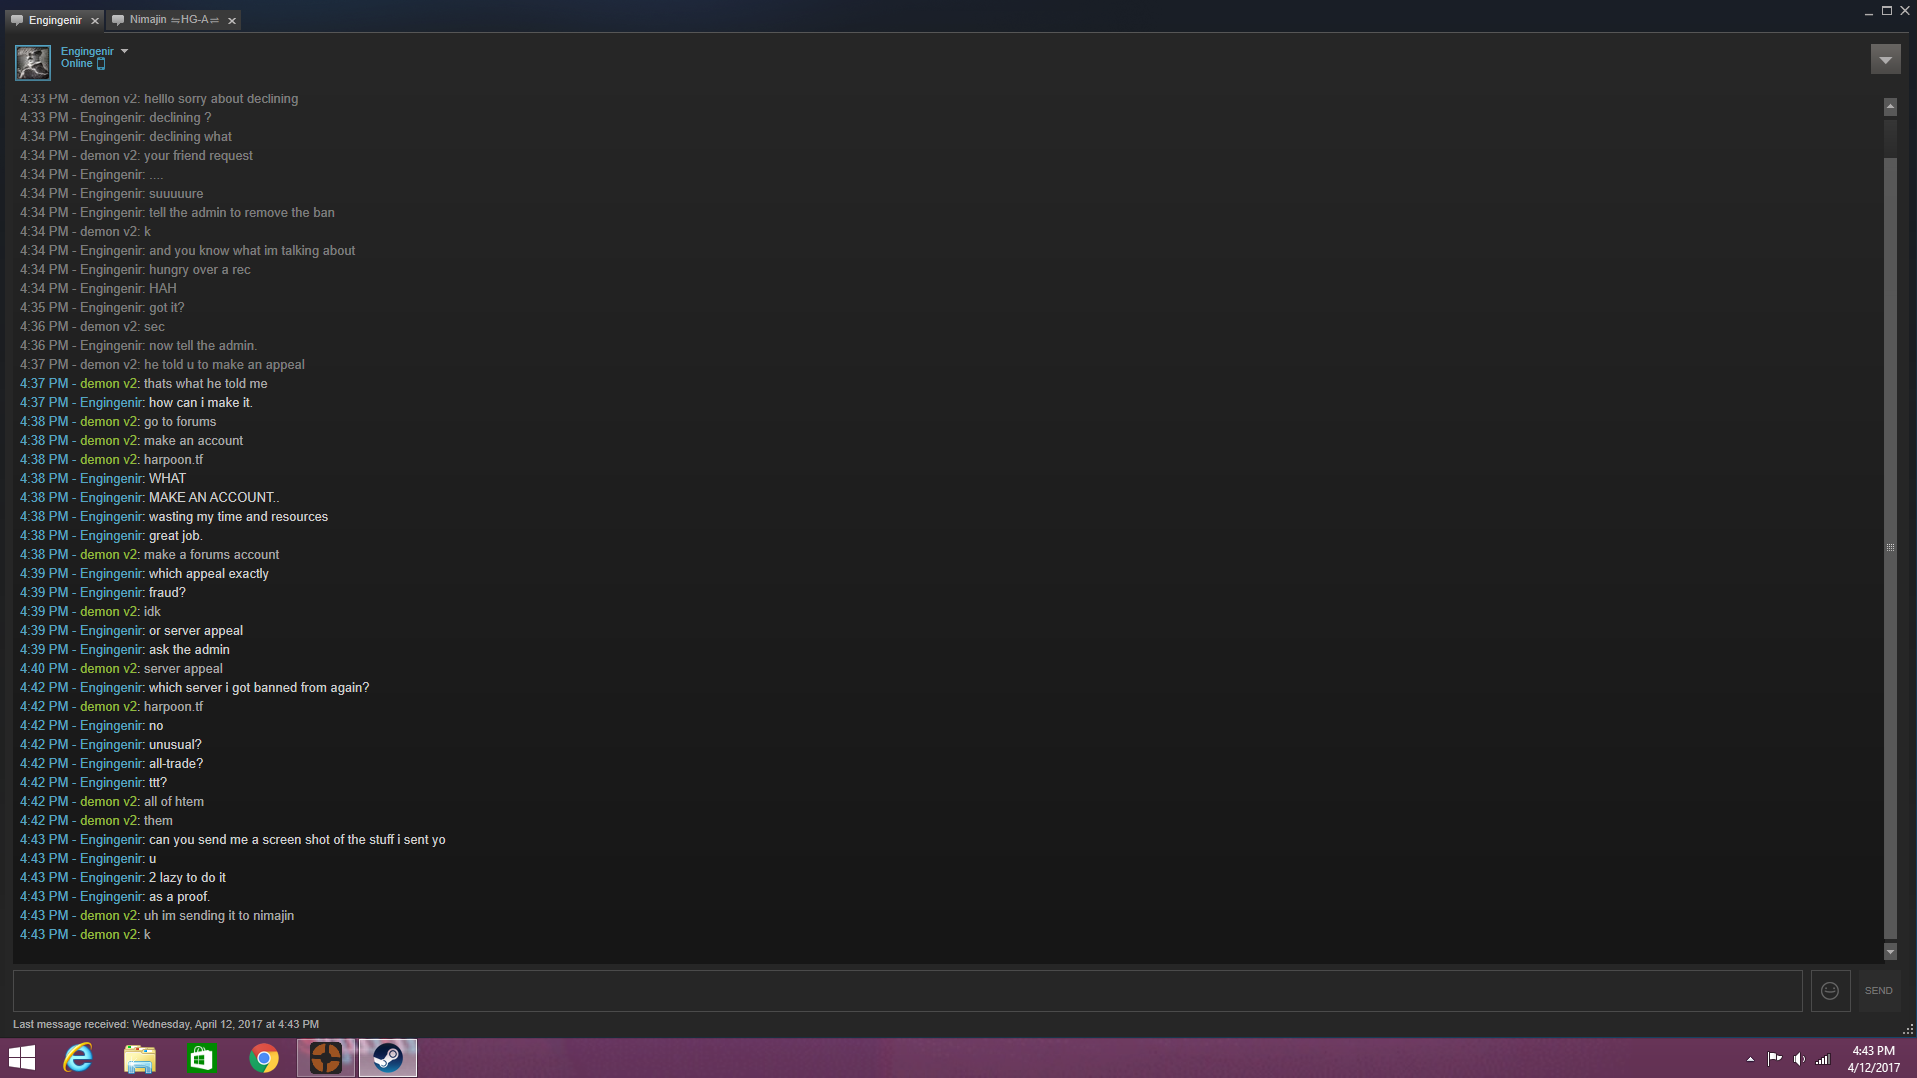Expand the Engingenir name dropdown arrow
Screen dimensions: 1917x1078
click(x=124, y=51)
